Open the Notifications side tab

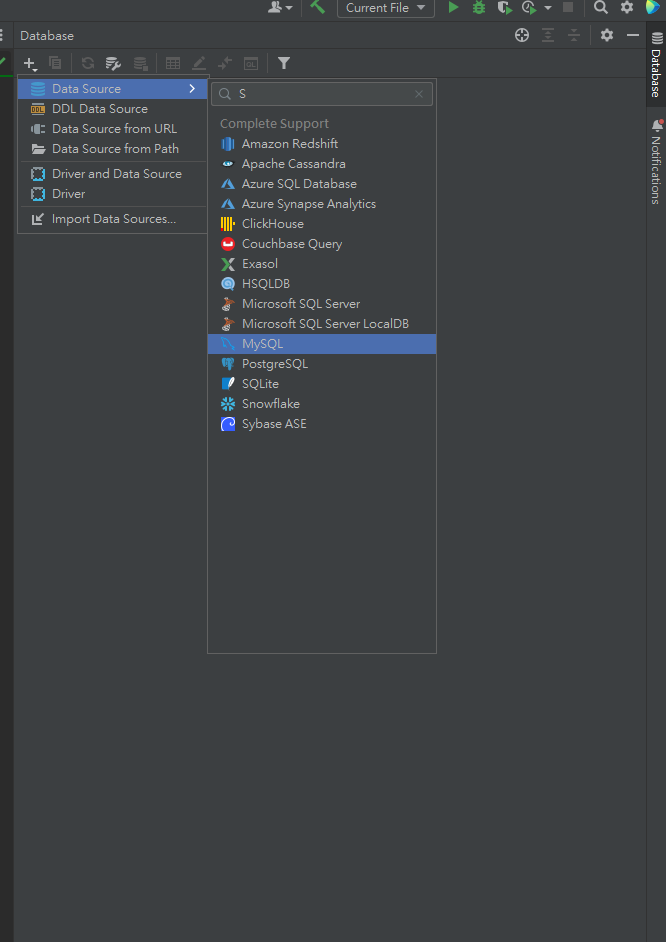[656, 162]
